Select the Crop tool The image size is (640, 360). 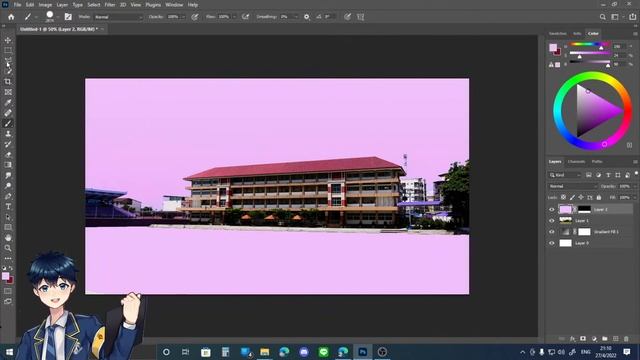8,82
